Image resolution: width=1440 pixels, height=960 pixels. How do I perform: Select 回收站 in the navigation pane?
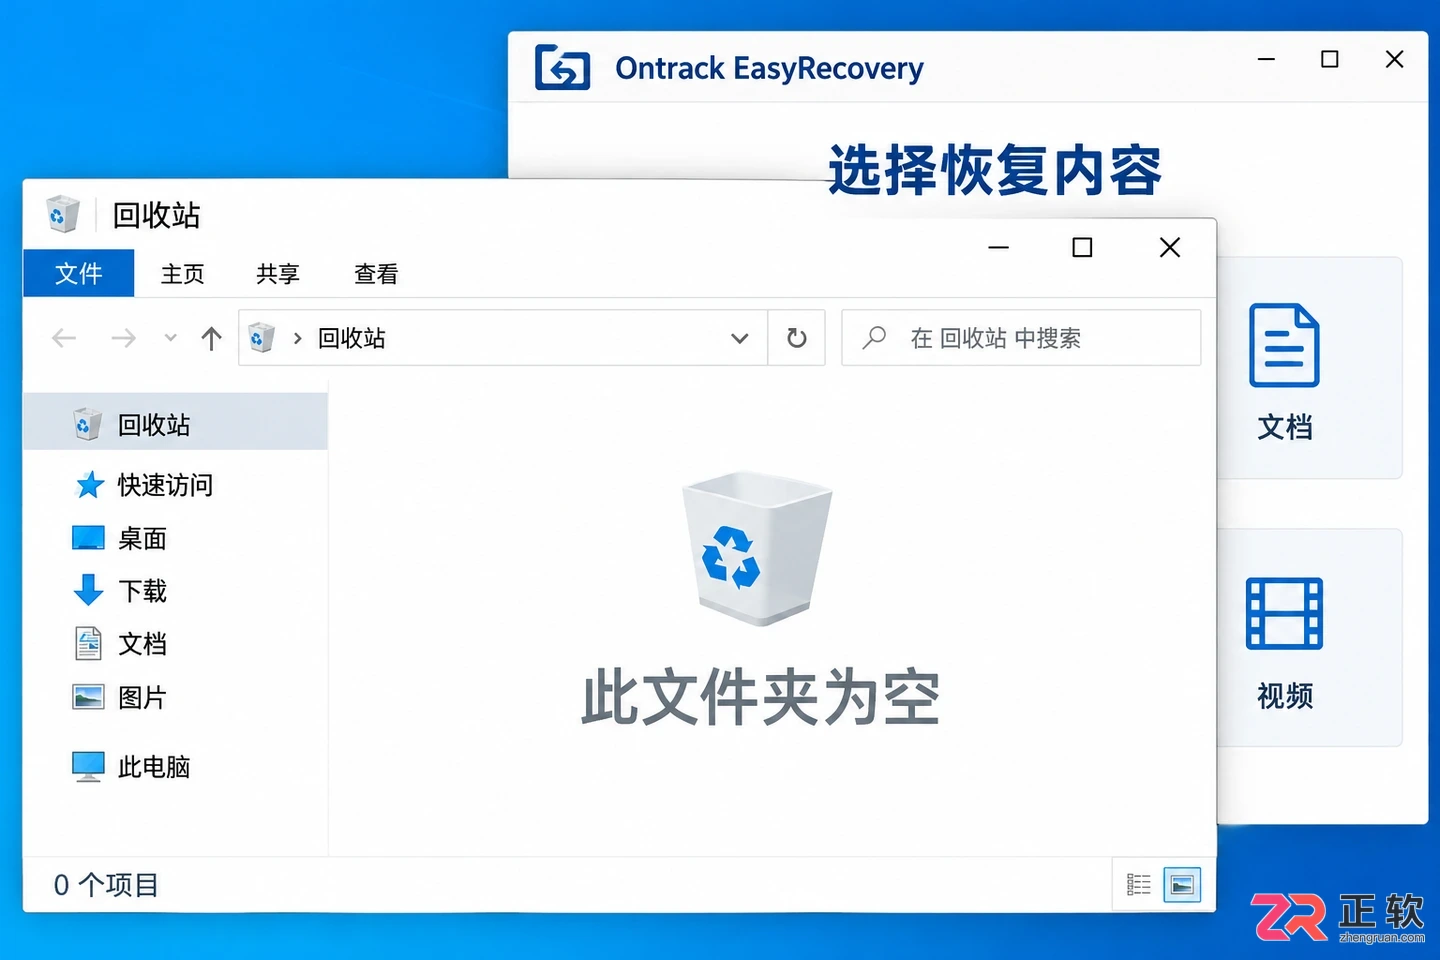tap(175, 424)
